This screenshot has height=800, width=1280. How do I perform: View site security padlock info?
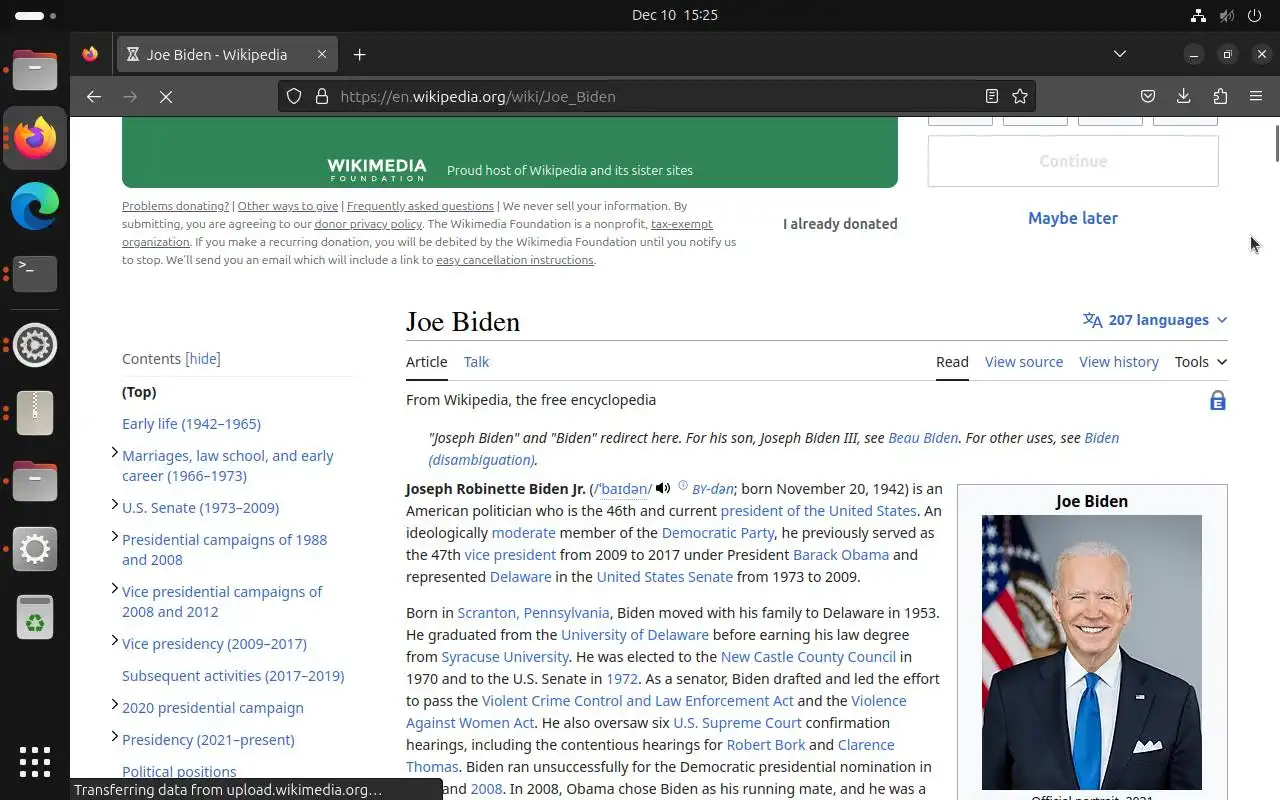322,96
